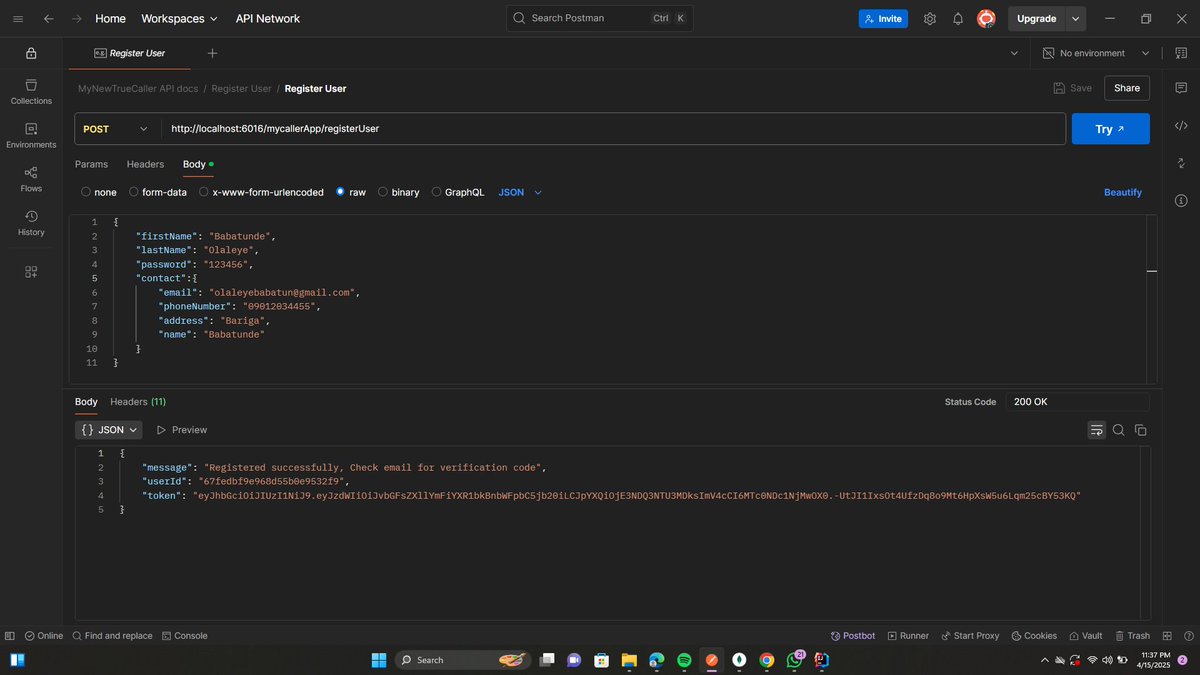Switch to the request Headers tab
Image resolution: width=1200 pixels, height=675 pixels.
click(145, 164)
